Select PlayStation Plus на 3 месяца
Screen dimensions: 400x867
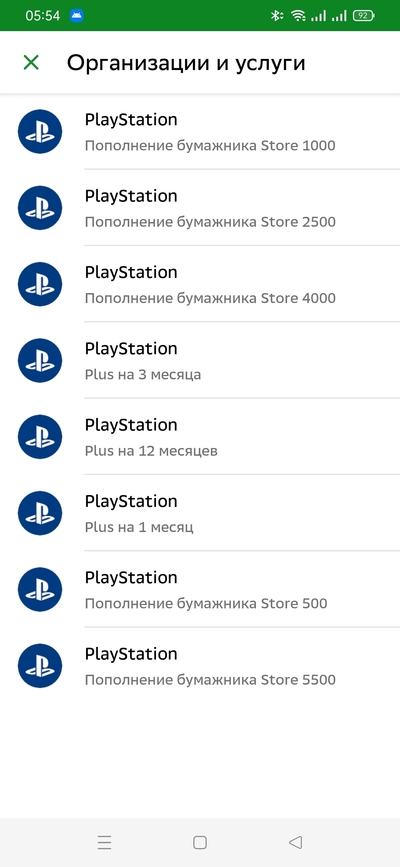[200, 361]
